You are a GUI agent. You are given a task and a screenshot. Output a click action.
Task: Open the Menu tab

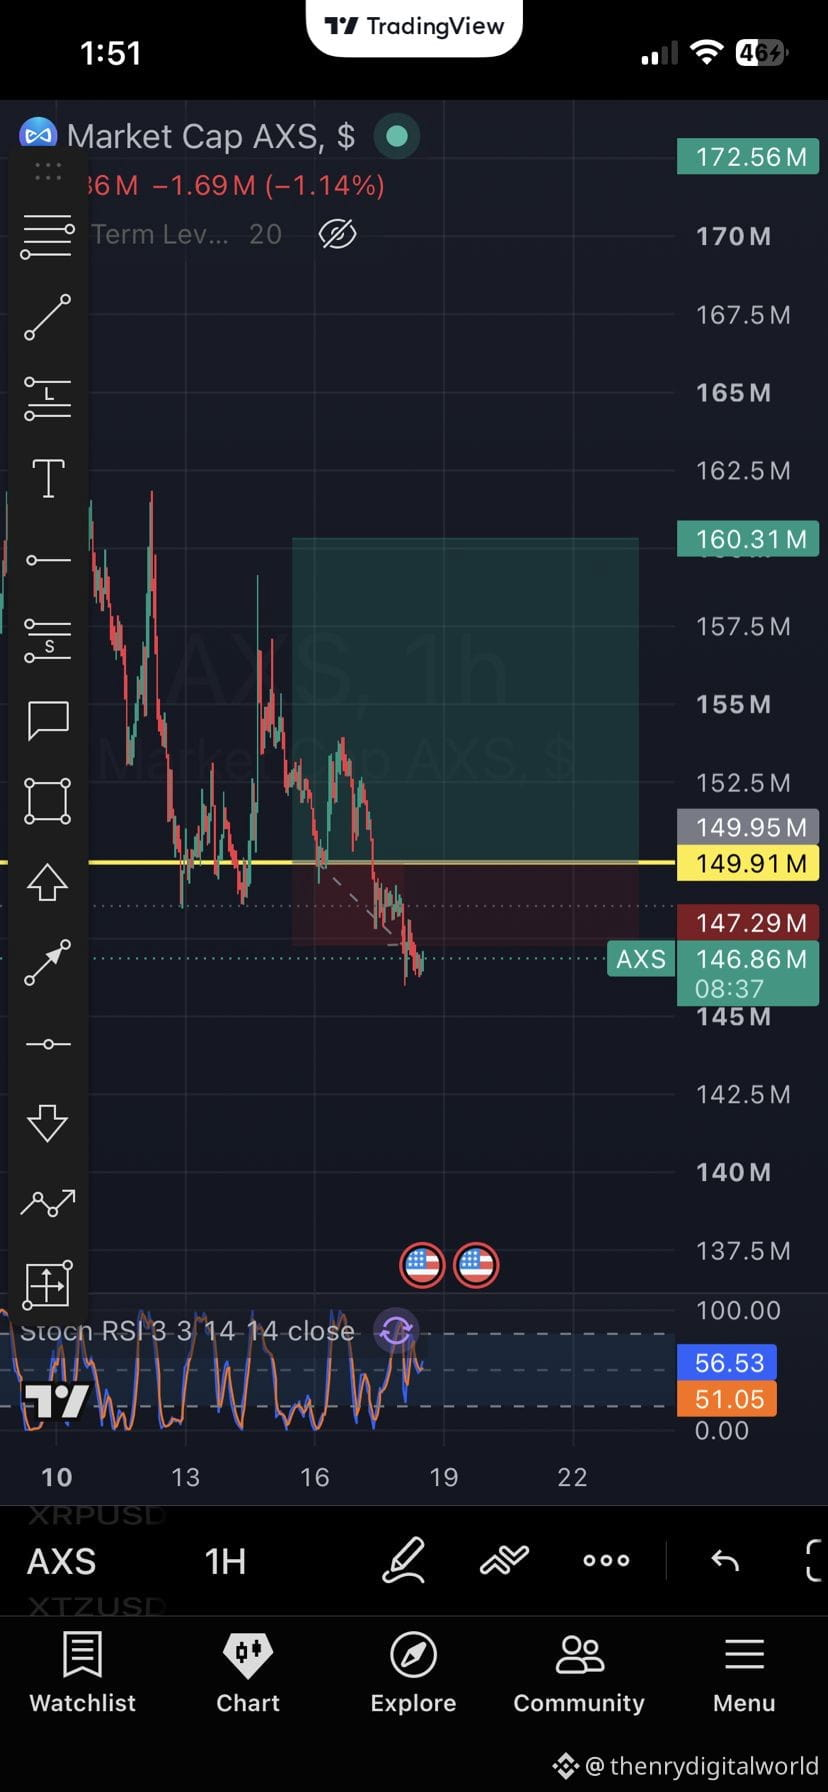[x=744, y=1673]
